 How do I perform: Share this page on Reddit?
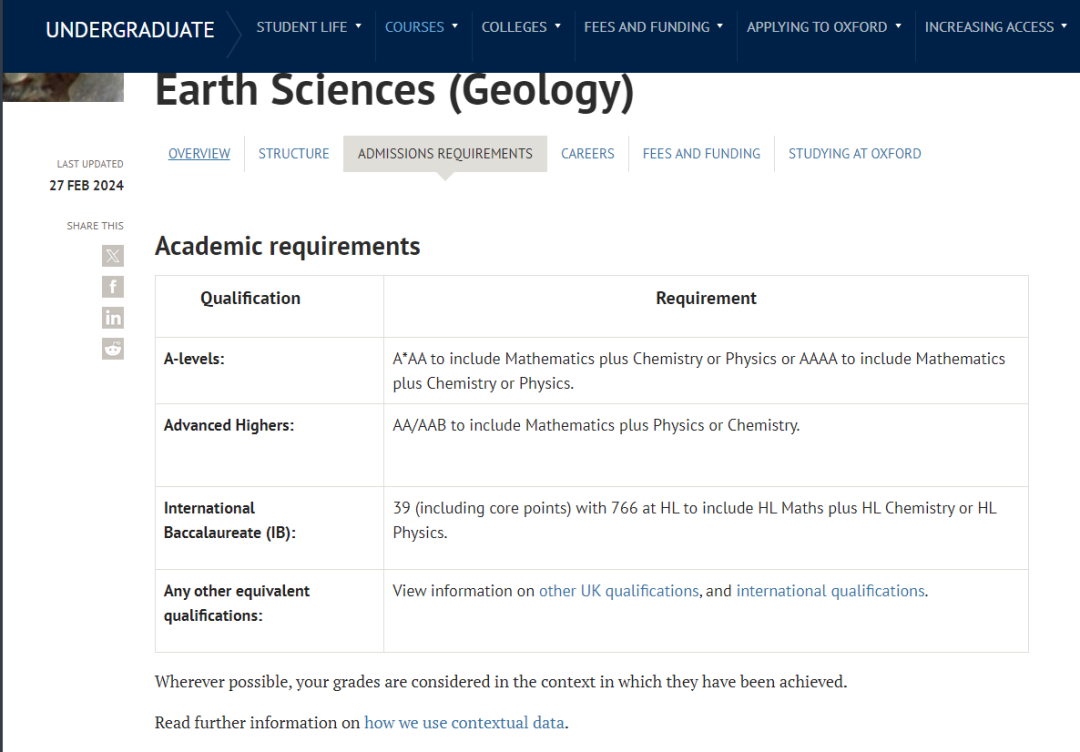tap(113, 349)
